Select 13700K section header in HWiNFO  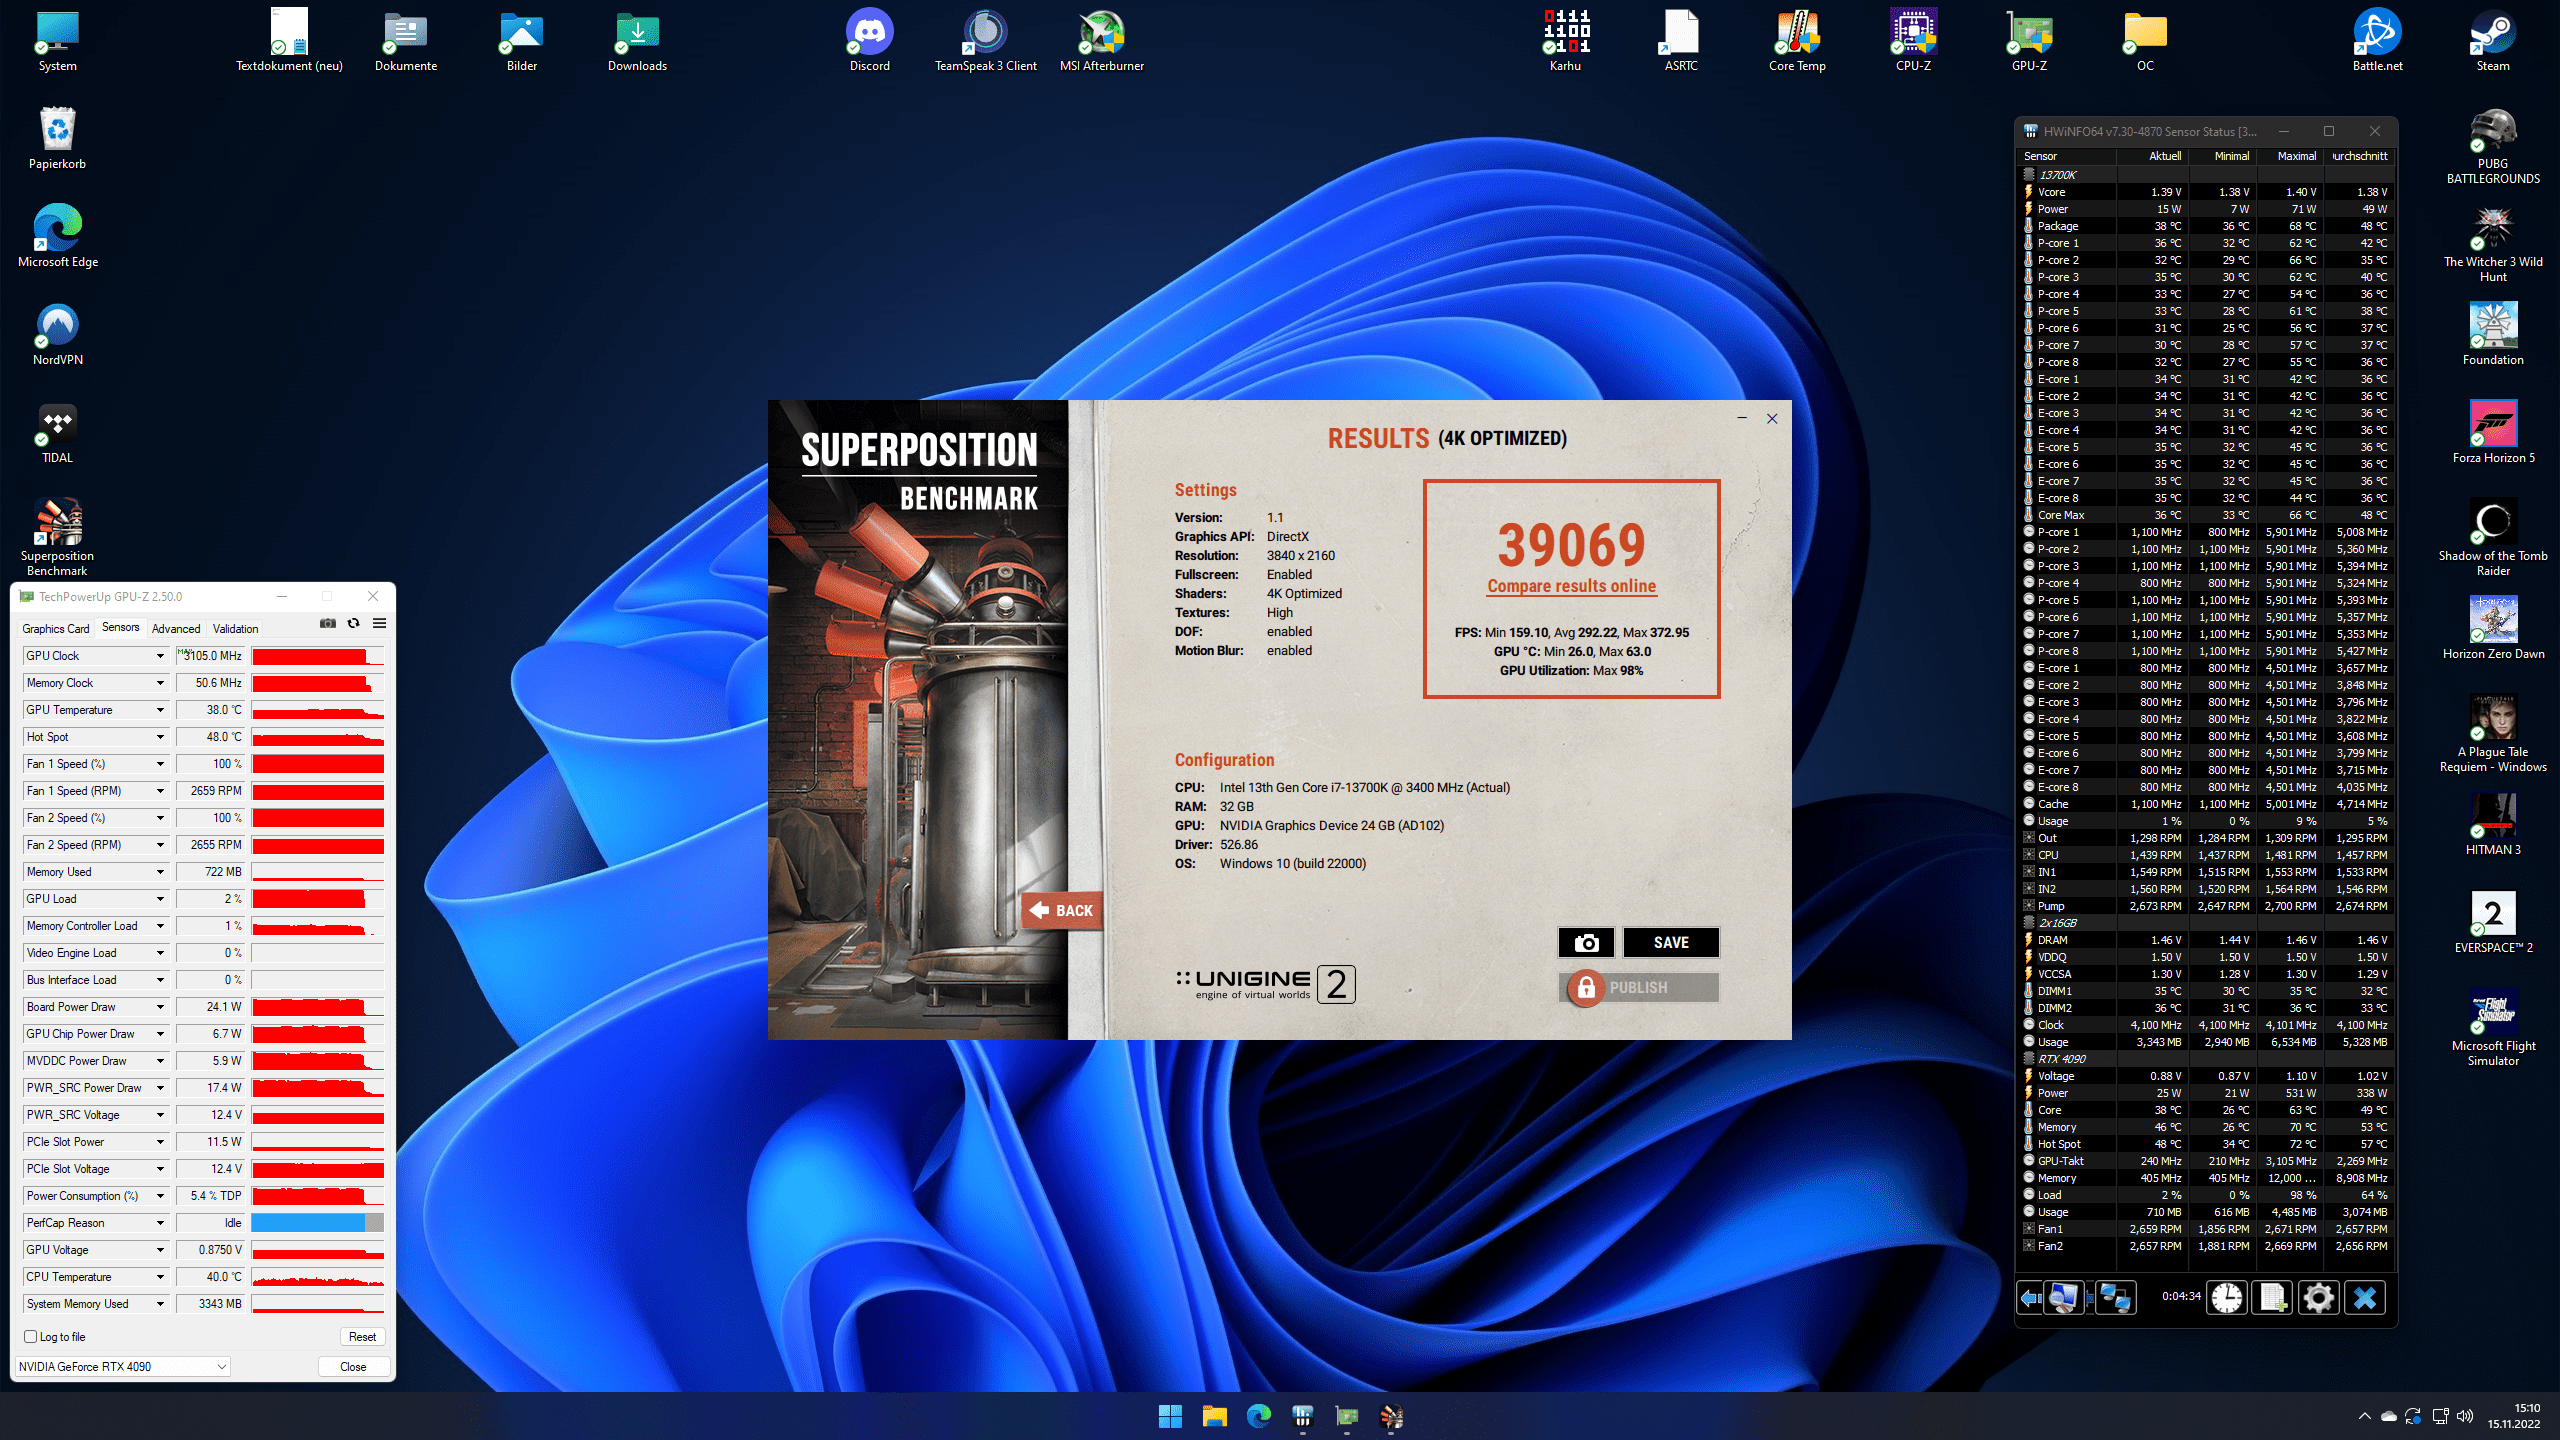point(2205,175)
